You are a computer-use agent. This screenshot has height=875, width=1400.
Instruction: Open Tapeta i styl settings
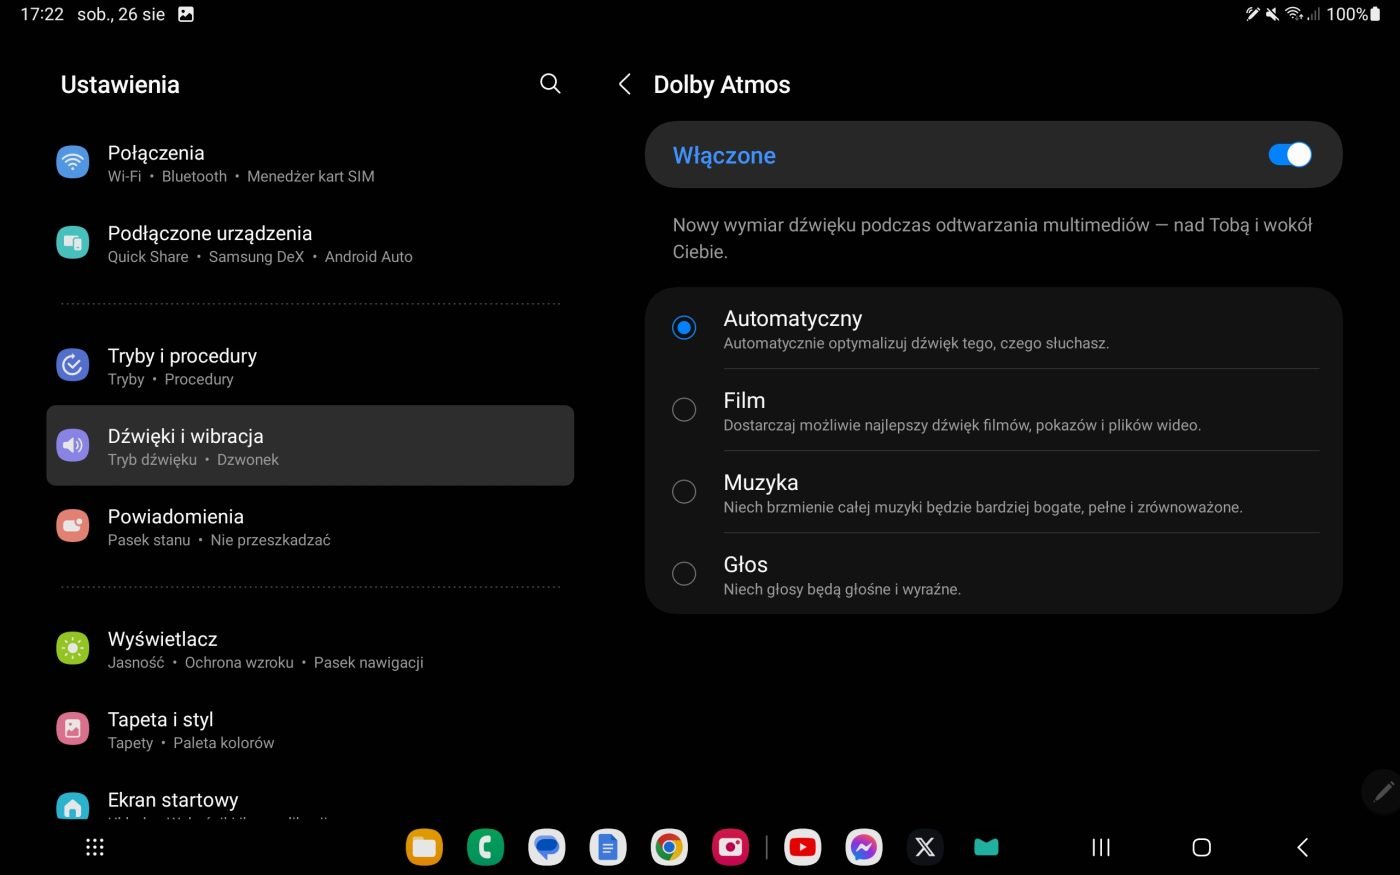310,730
